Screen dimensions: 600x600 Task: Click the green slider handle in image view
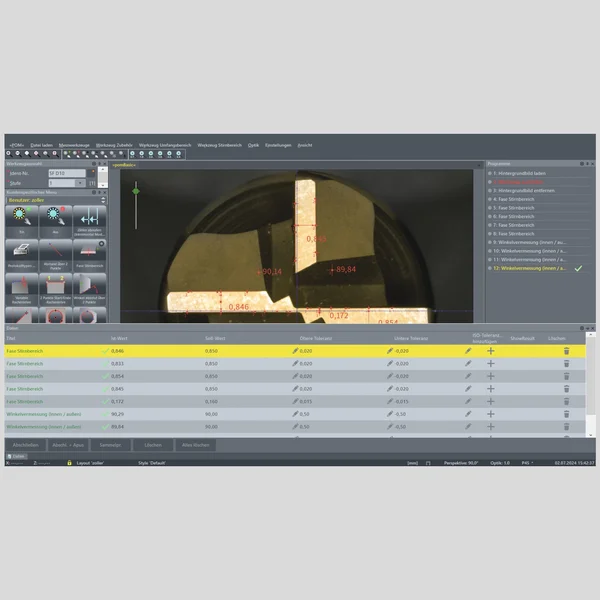coord(136,189)
